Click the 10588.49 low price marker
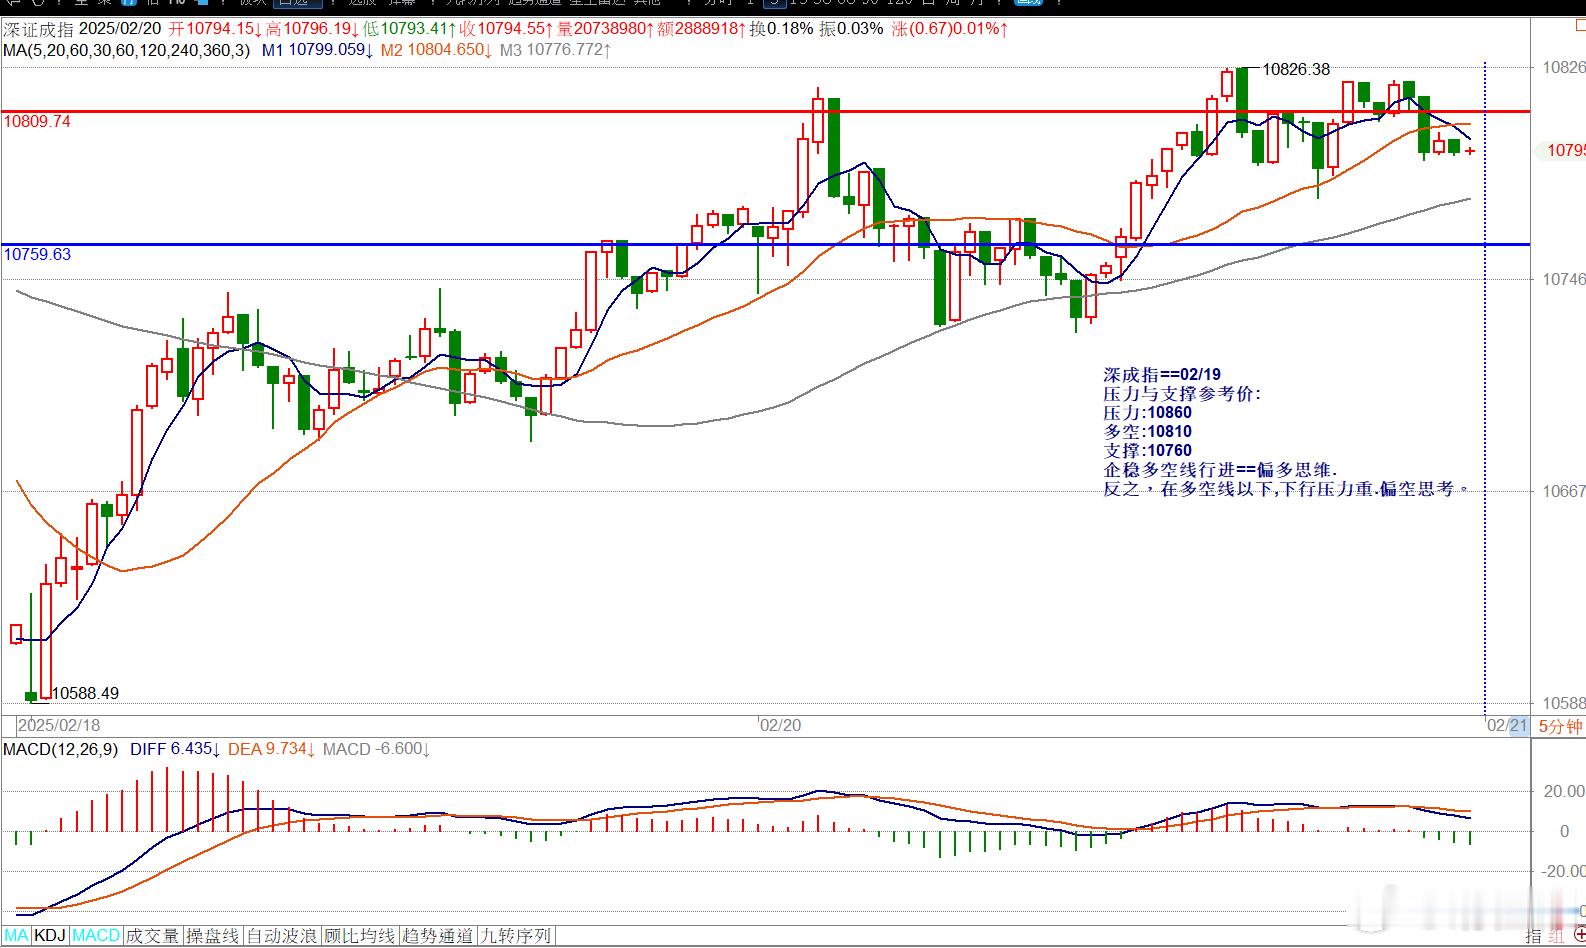The image size is (1586, 948). point(85,693)
